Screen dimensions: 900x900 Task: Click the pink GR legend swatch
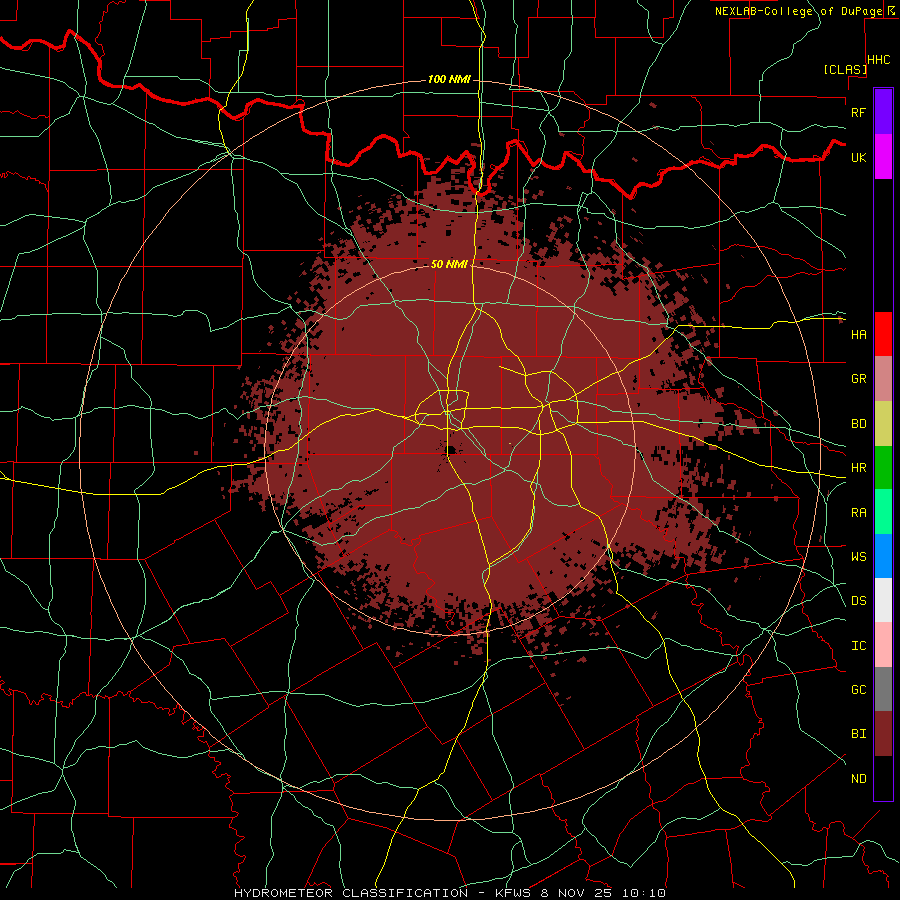[x=883, y=379]
